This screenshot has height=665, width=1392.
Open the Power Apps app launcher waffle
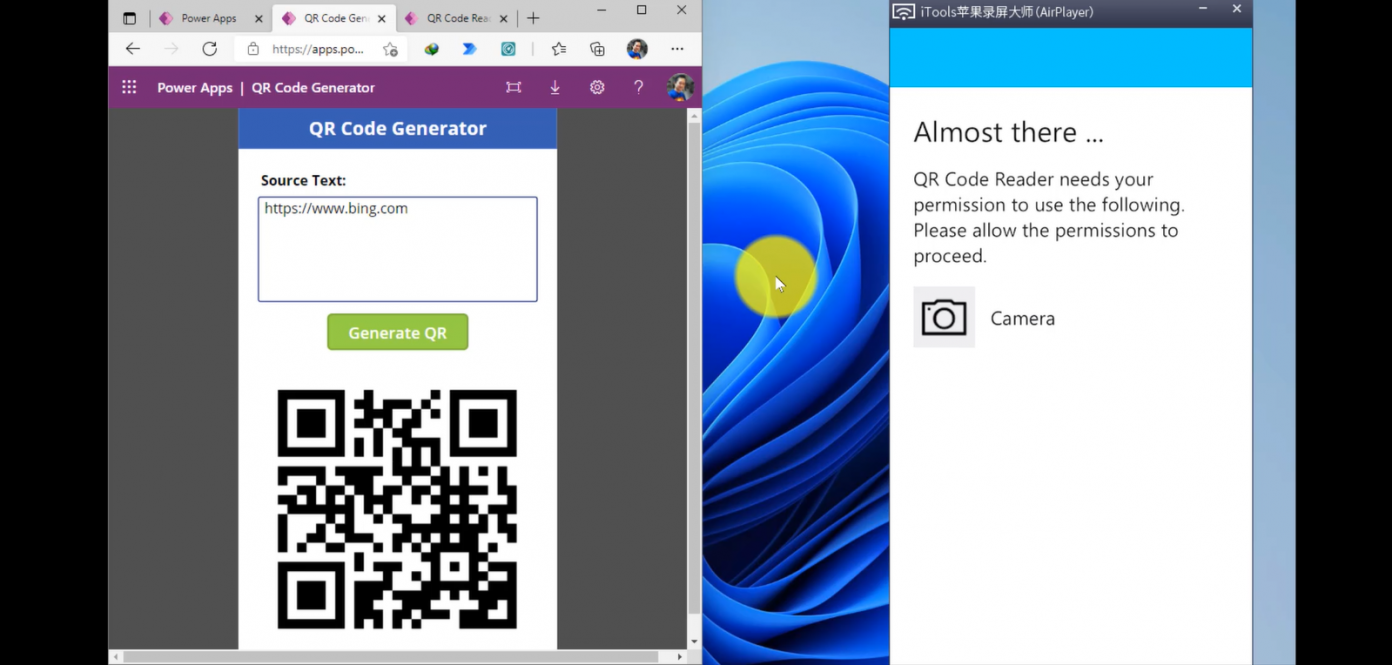[x=129, y=87]
